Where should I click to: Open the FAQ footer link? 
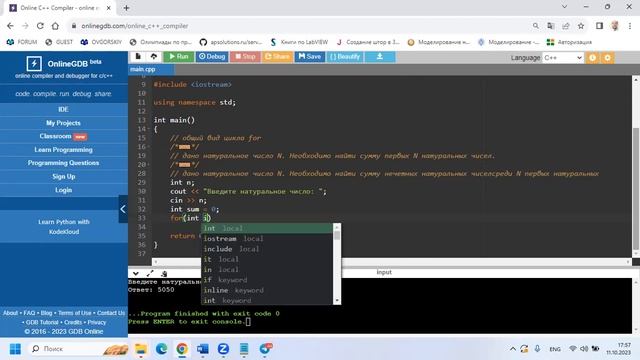click(x=29, y=313)
